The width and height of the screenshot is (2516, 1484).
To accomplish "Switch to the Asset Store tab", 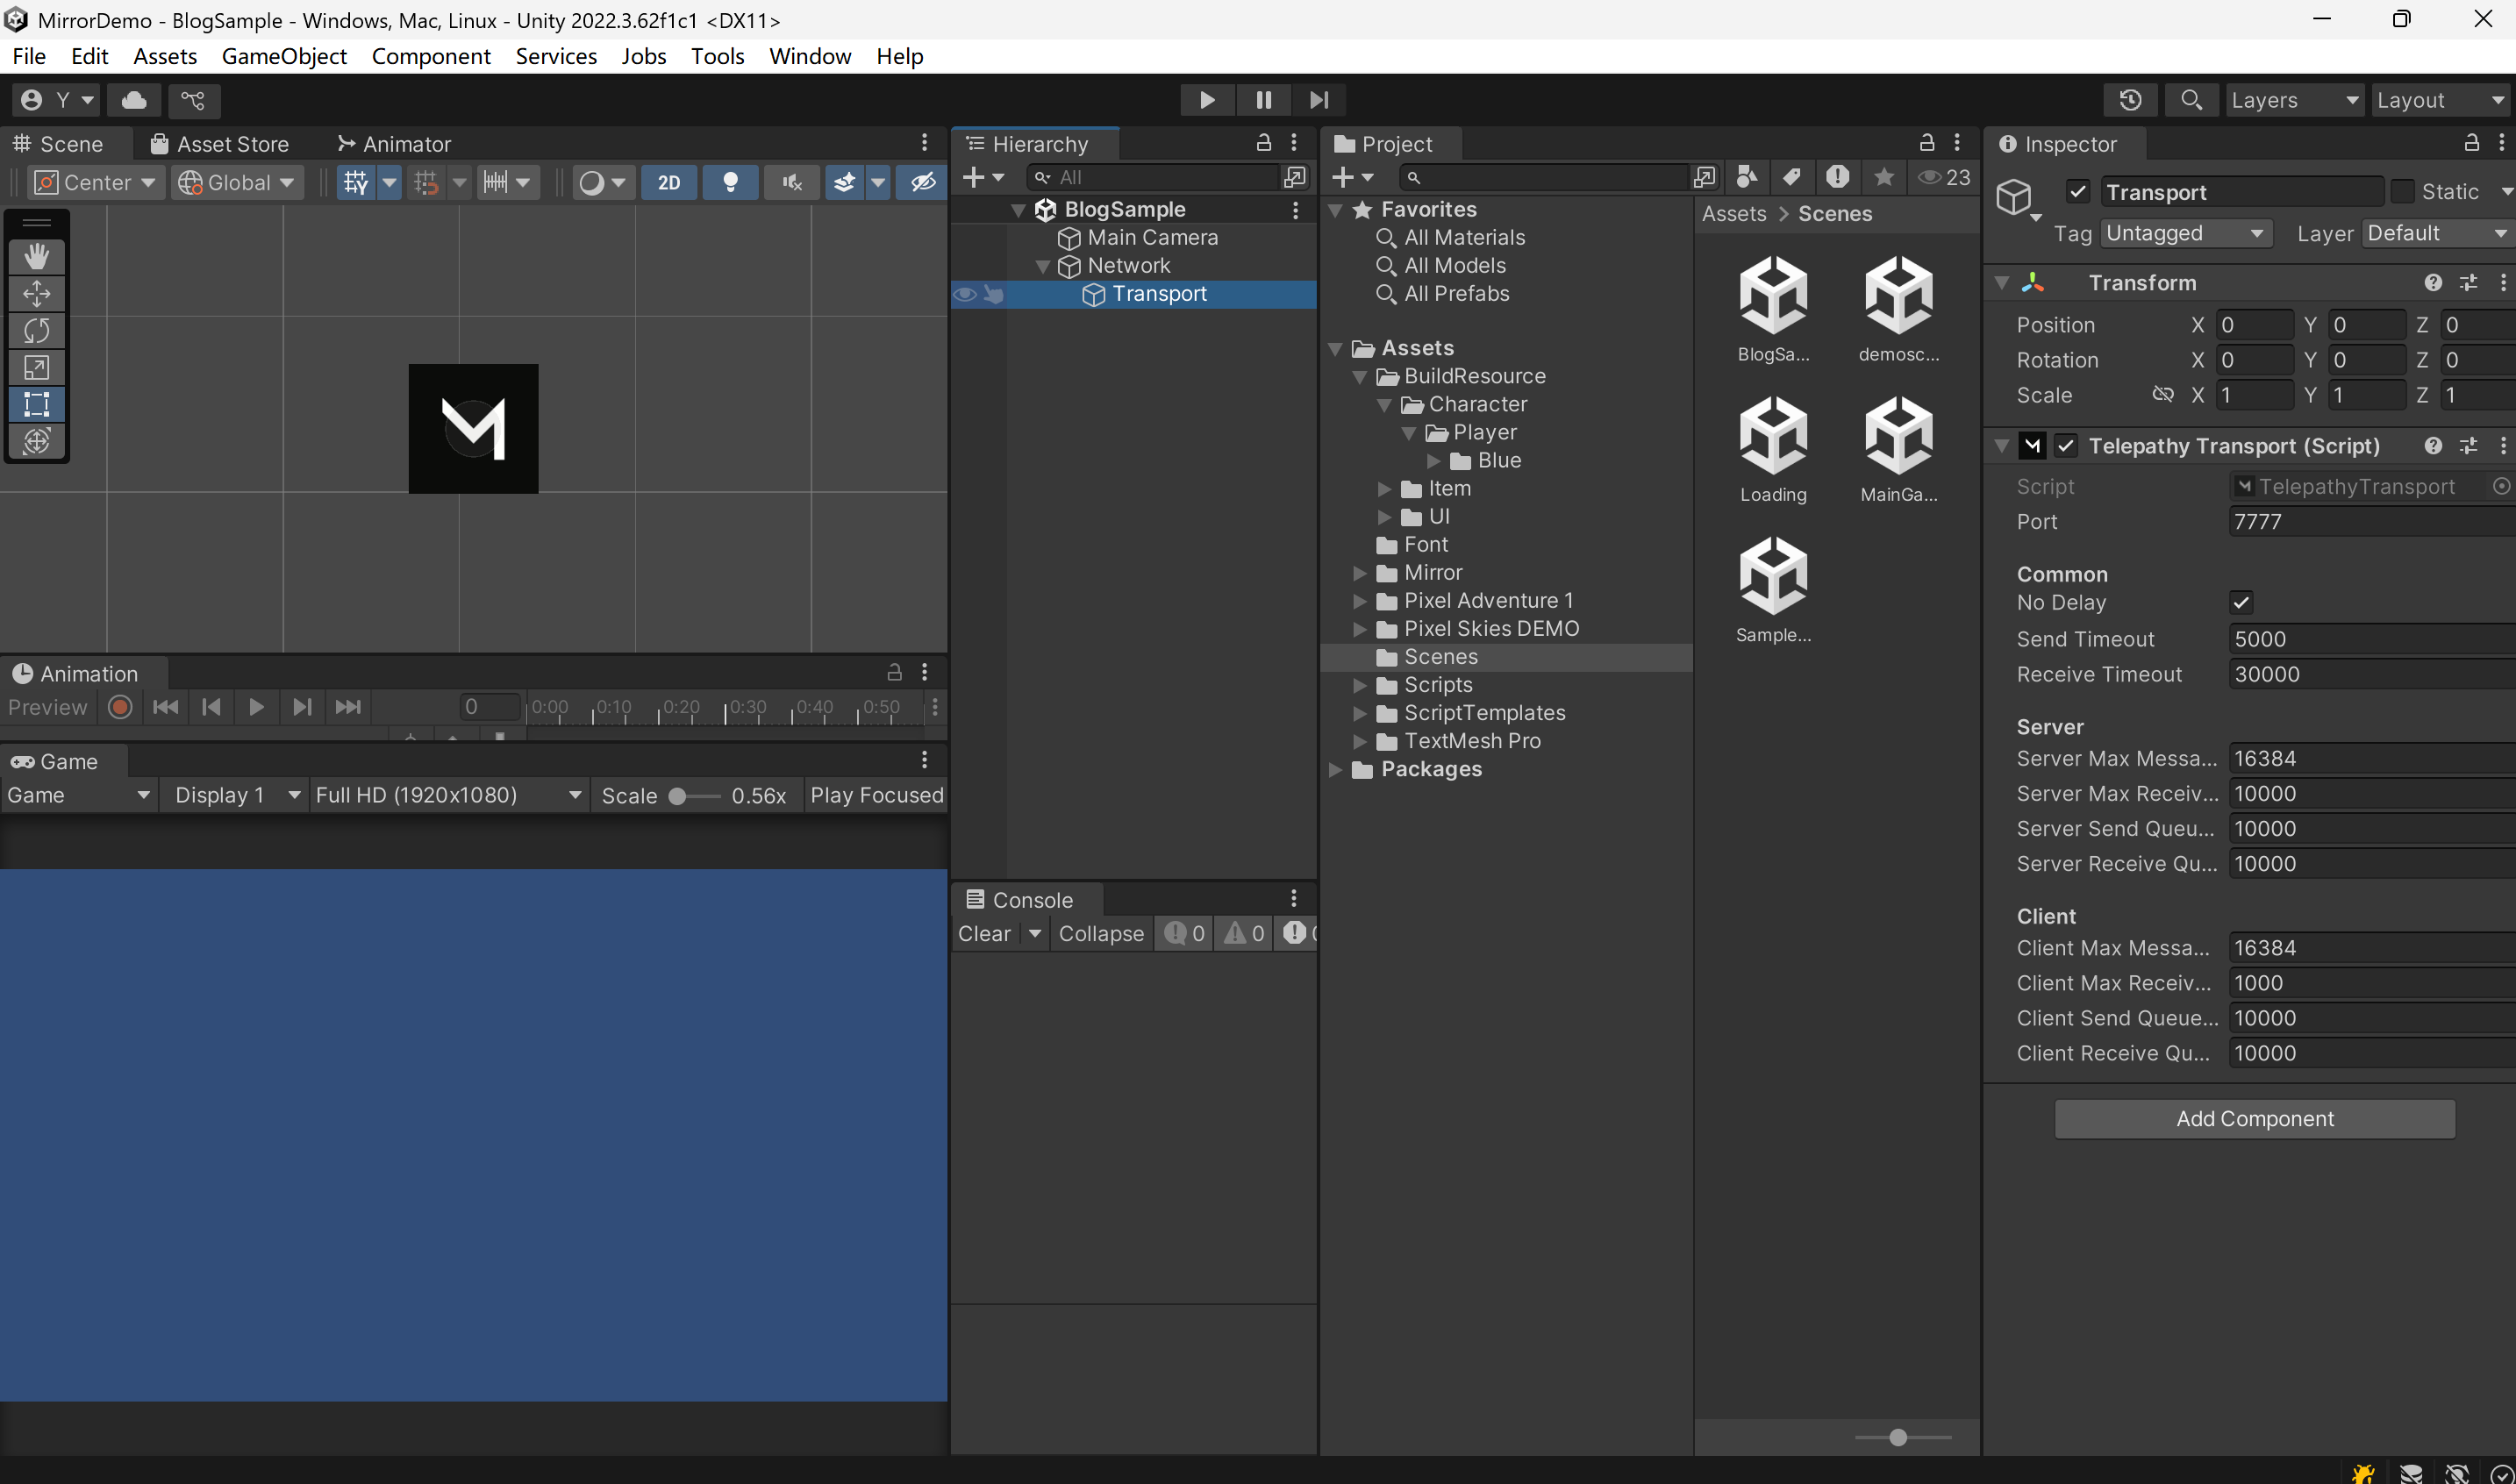I will 220,144.
